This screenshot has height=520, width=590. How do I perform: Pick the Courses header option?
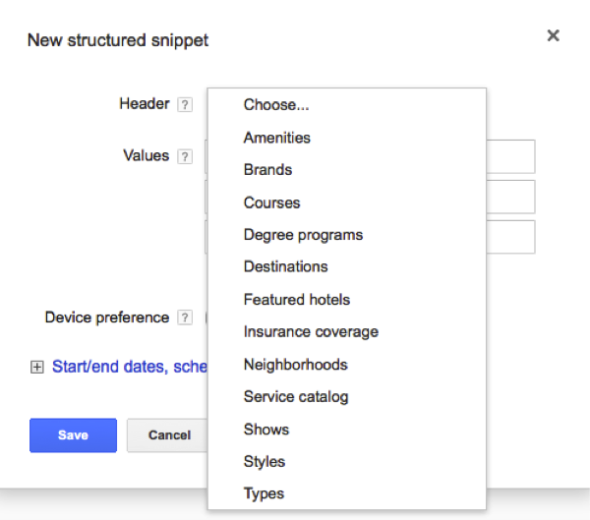[x=347, y=203]
